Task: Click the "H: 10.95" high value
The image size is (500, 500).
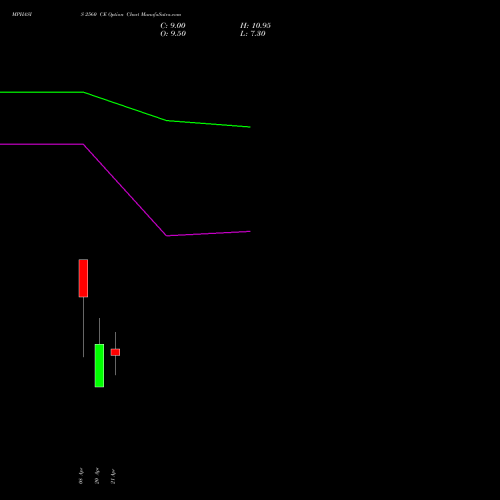Action: [255, 26]
